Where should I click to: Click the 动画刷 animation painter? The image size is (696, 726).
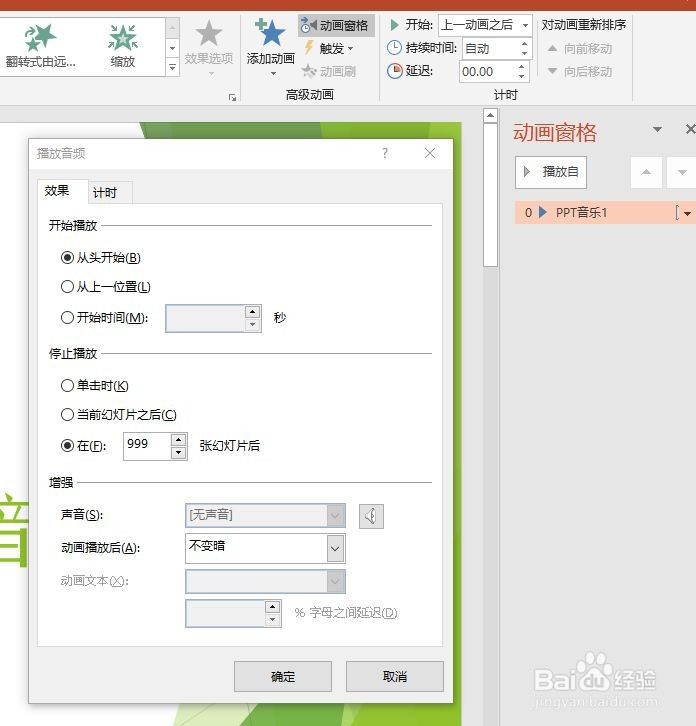coord(329,71)
